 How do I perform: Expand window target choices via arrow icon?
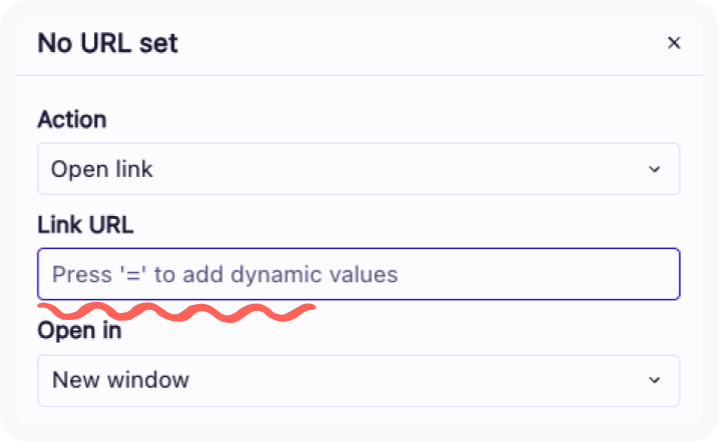pyautogui.click(x=655, y=380)
